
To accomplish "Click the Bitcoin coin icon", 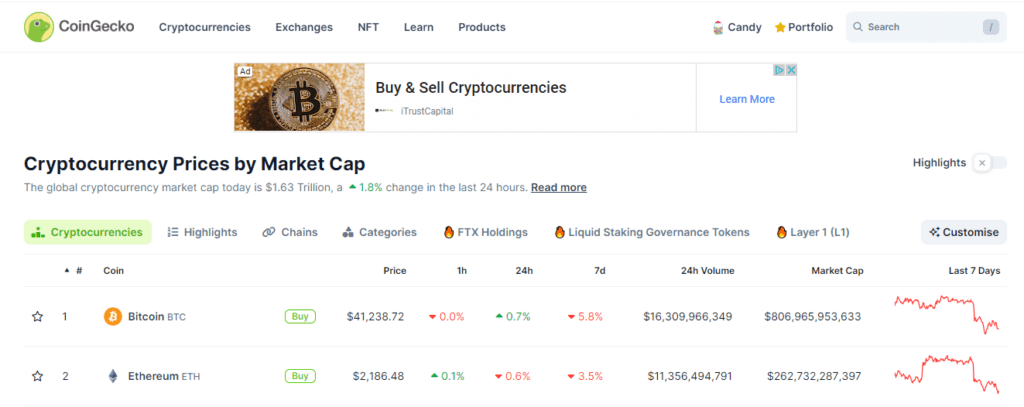I will [113, 316].
